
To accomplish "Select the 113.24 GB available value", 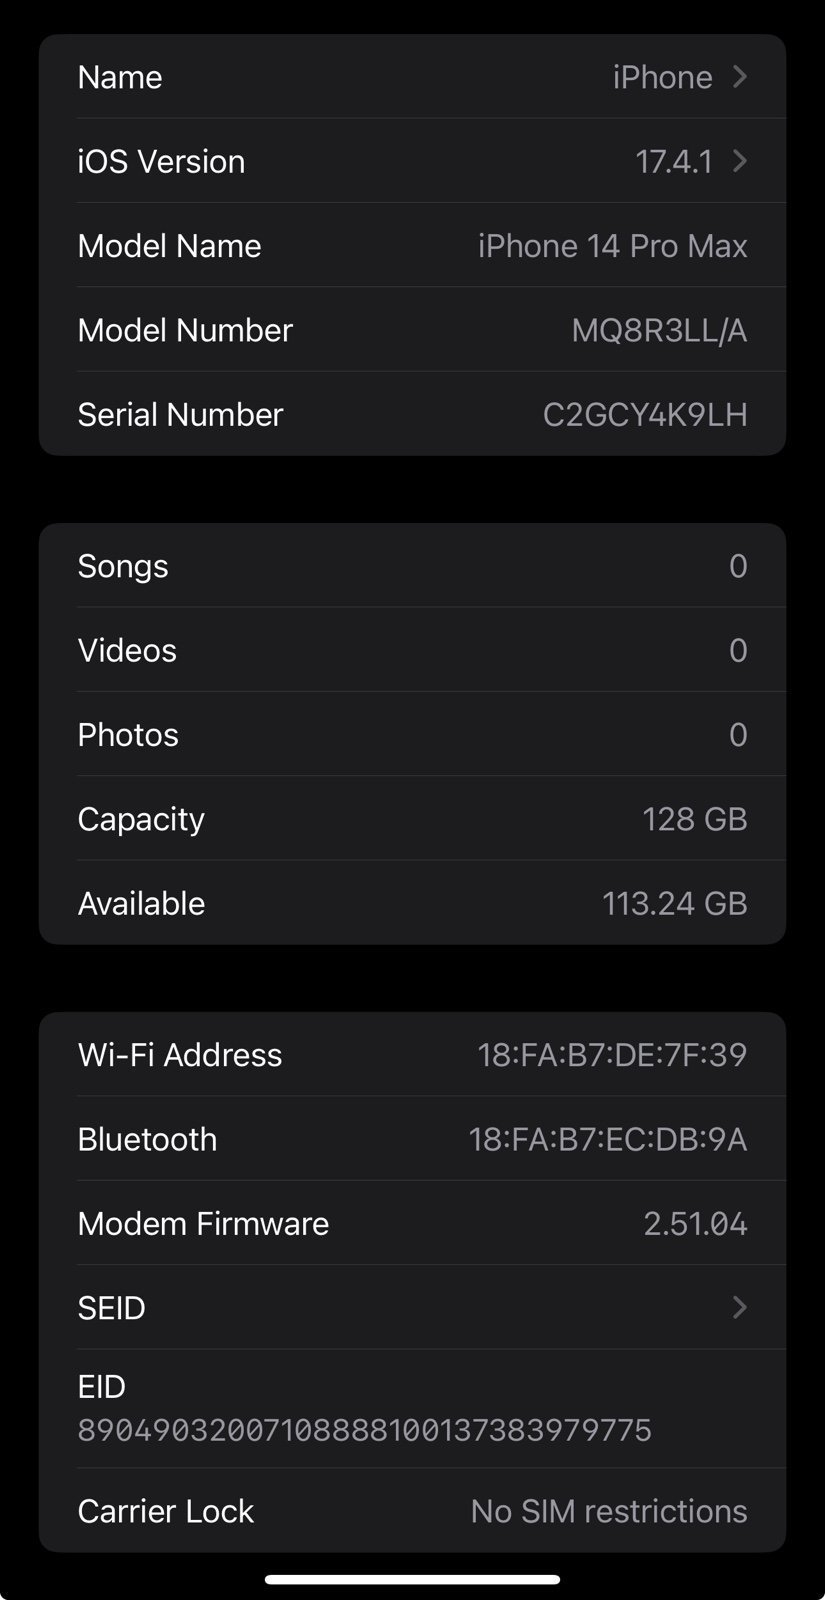I will [674, 903].
